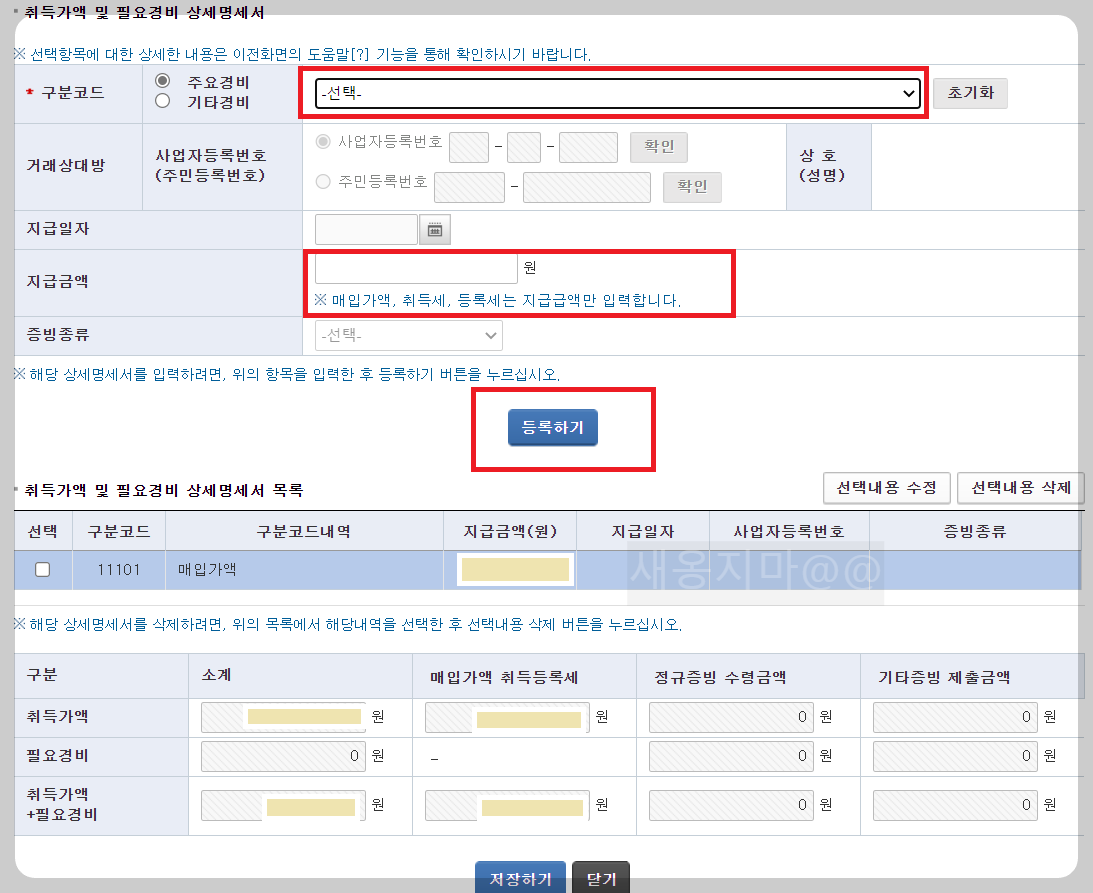This screenshot has height=893, width=1093.
Task: Click 확인 next to 사업자등록번호
Action: (659, 147)
